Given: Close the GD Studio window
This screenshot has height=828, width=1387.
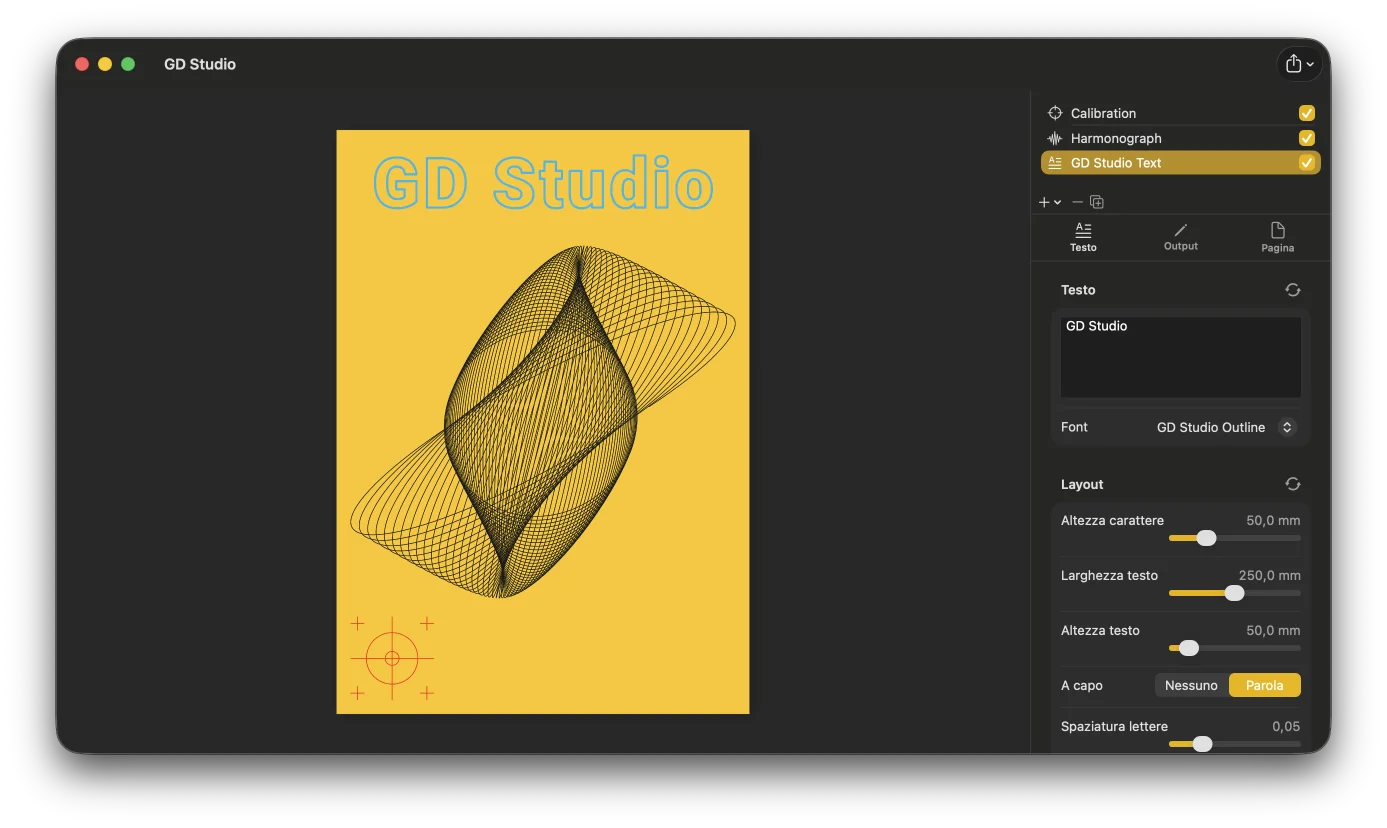Looking at the screenshot, I should click(x=82, y=64).
